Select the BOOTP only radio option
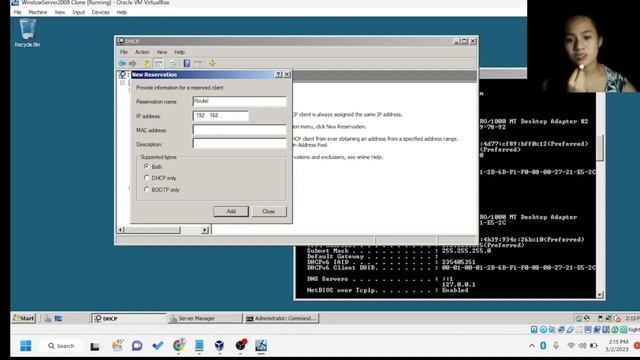 click(147, 189)
